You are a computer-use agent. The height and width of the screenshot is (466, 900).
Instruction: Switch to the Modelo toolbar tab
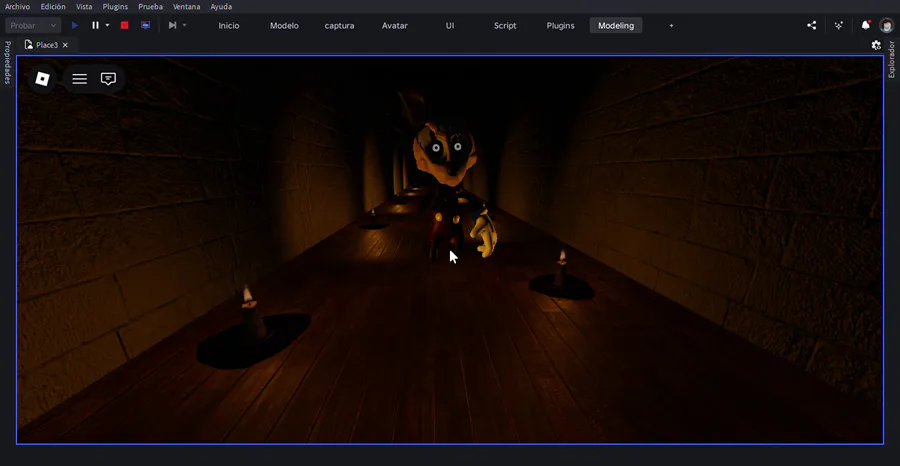coord(284,25)
